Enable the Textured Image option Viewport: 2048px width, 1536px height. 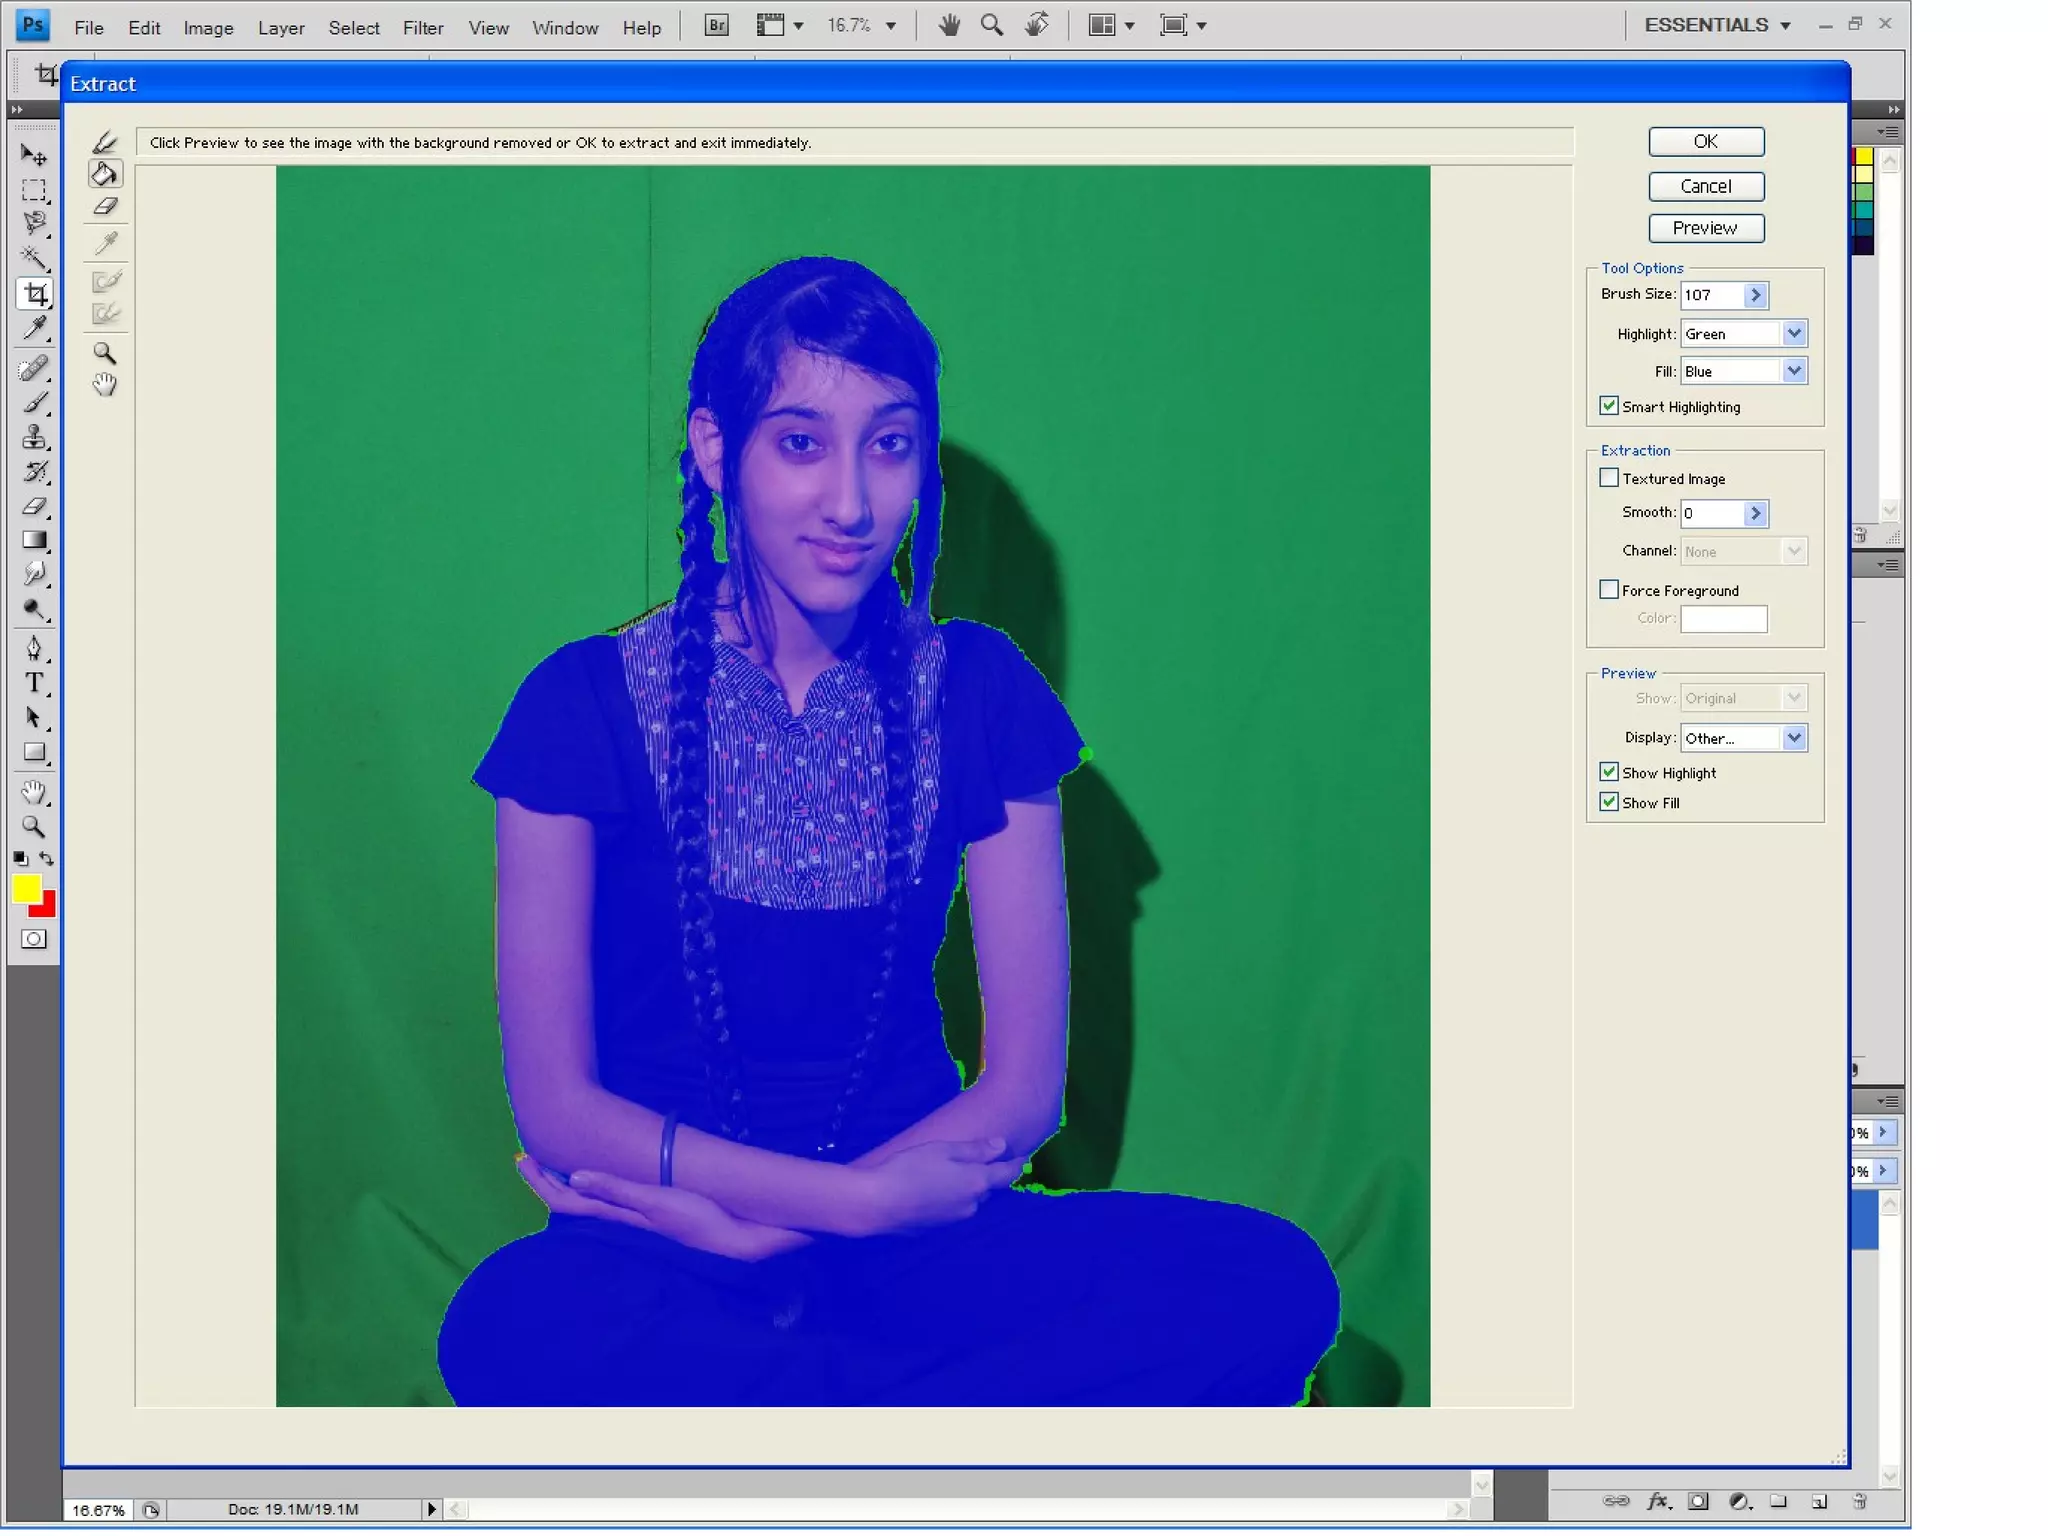point(1608,478)
